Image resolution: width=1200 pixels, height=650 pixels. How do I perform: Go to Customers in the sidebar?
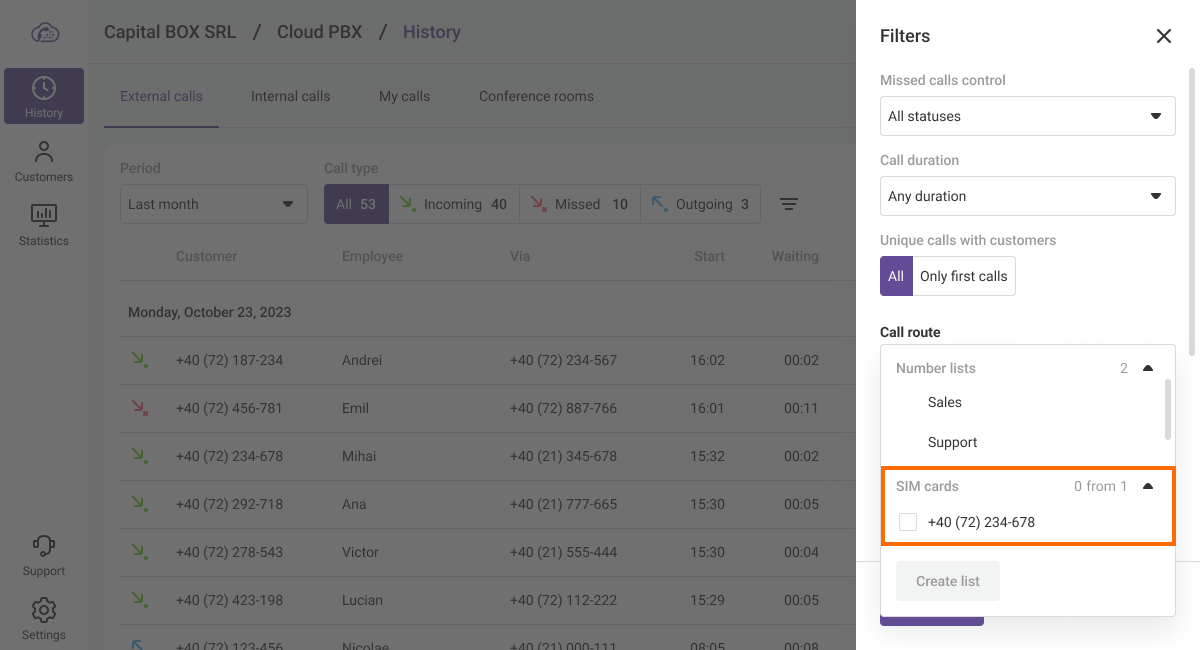click(x=44, y=161)
